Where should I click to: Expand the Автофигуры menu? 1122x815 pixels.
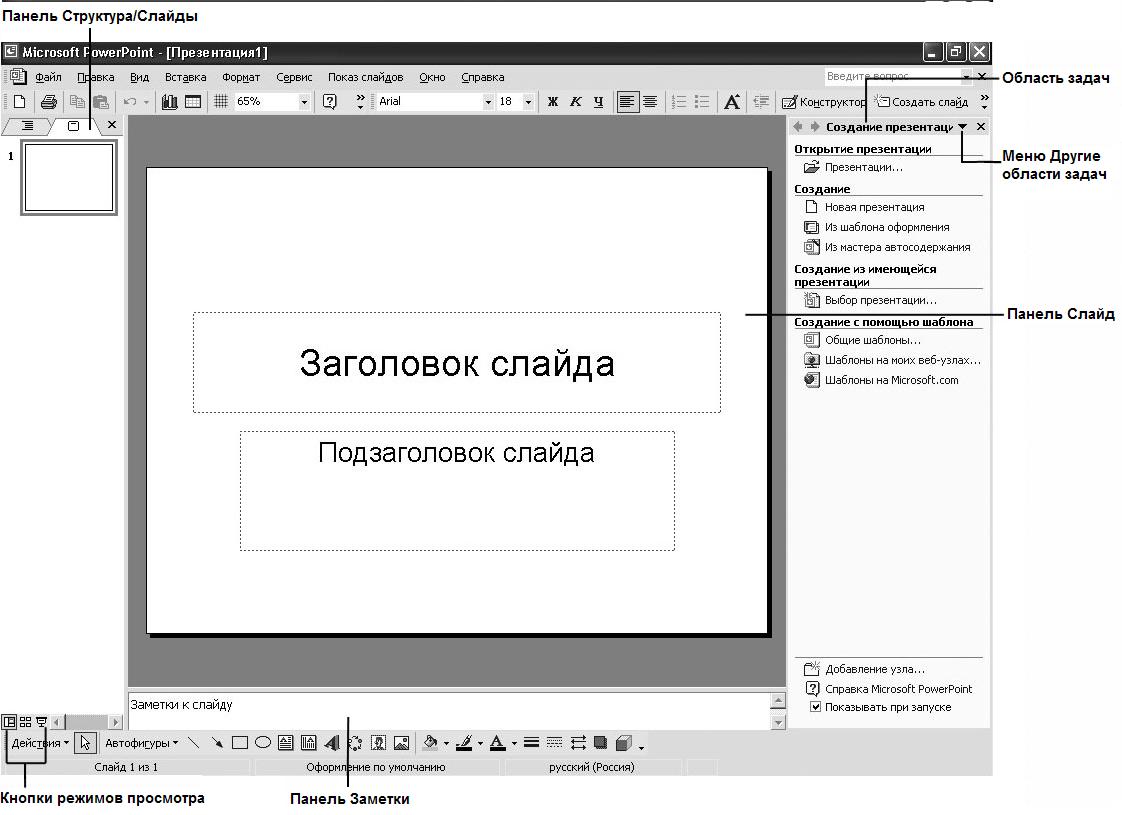coord(142,743)
